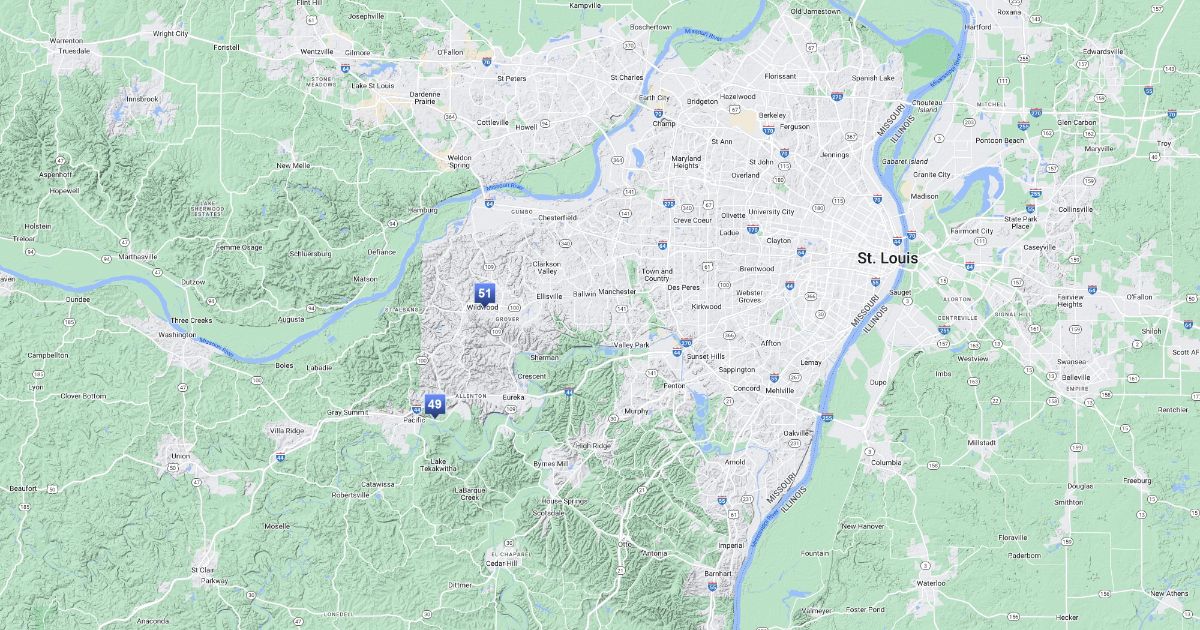
Task: Select the Cedar Hill label
Action: [501, 563]
